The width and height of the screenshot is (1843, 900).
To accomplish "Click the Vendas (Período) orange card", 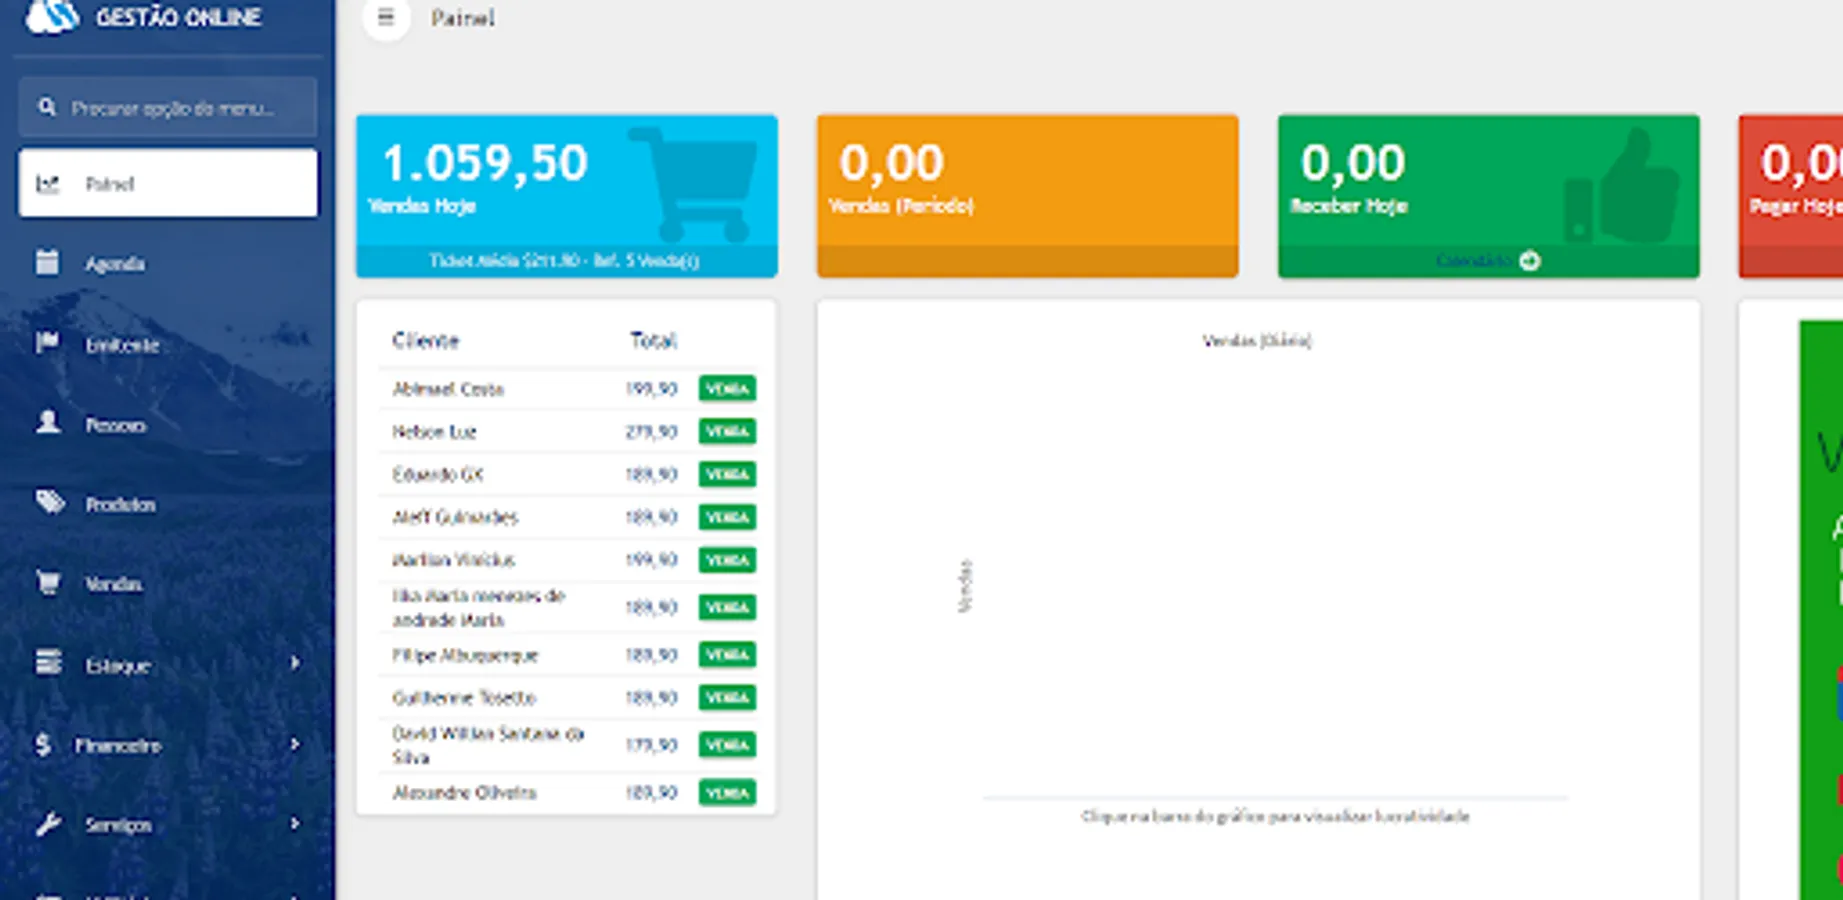I will pyautogui.click(x=1028, y=196).
